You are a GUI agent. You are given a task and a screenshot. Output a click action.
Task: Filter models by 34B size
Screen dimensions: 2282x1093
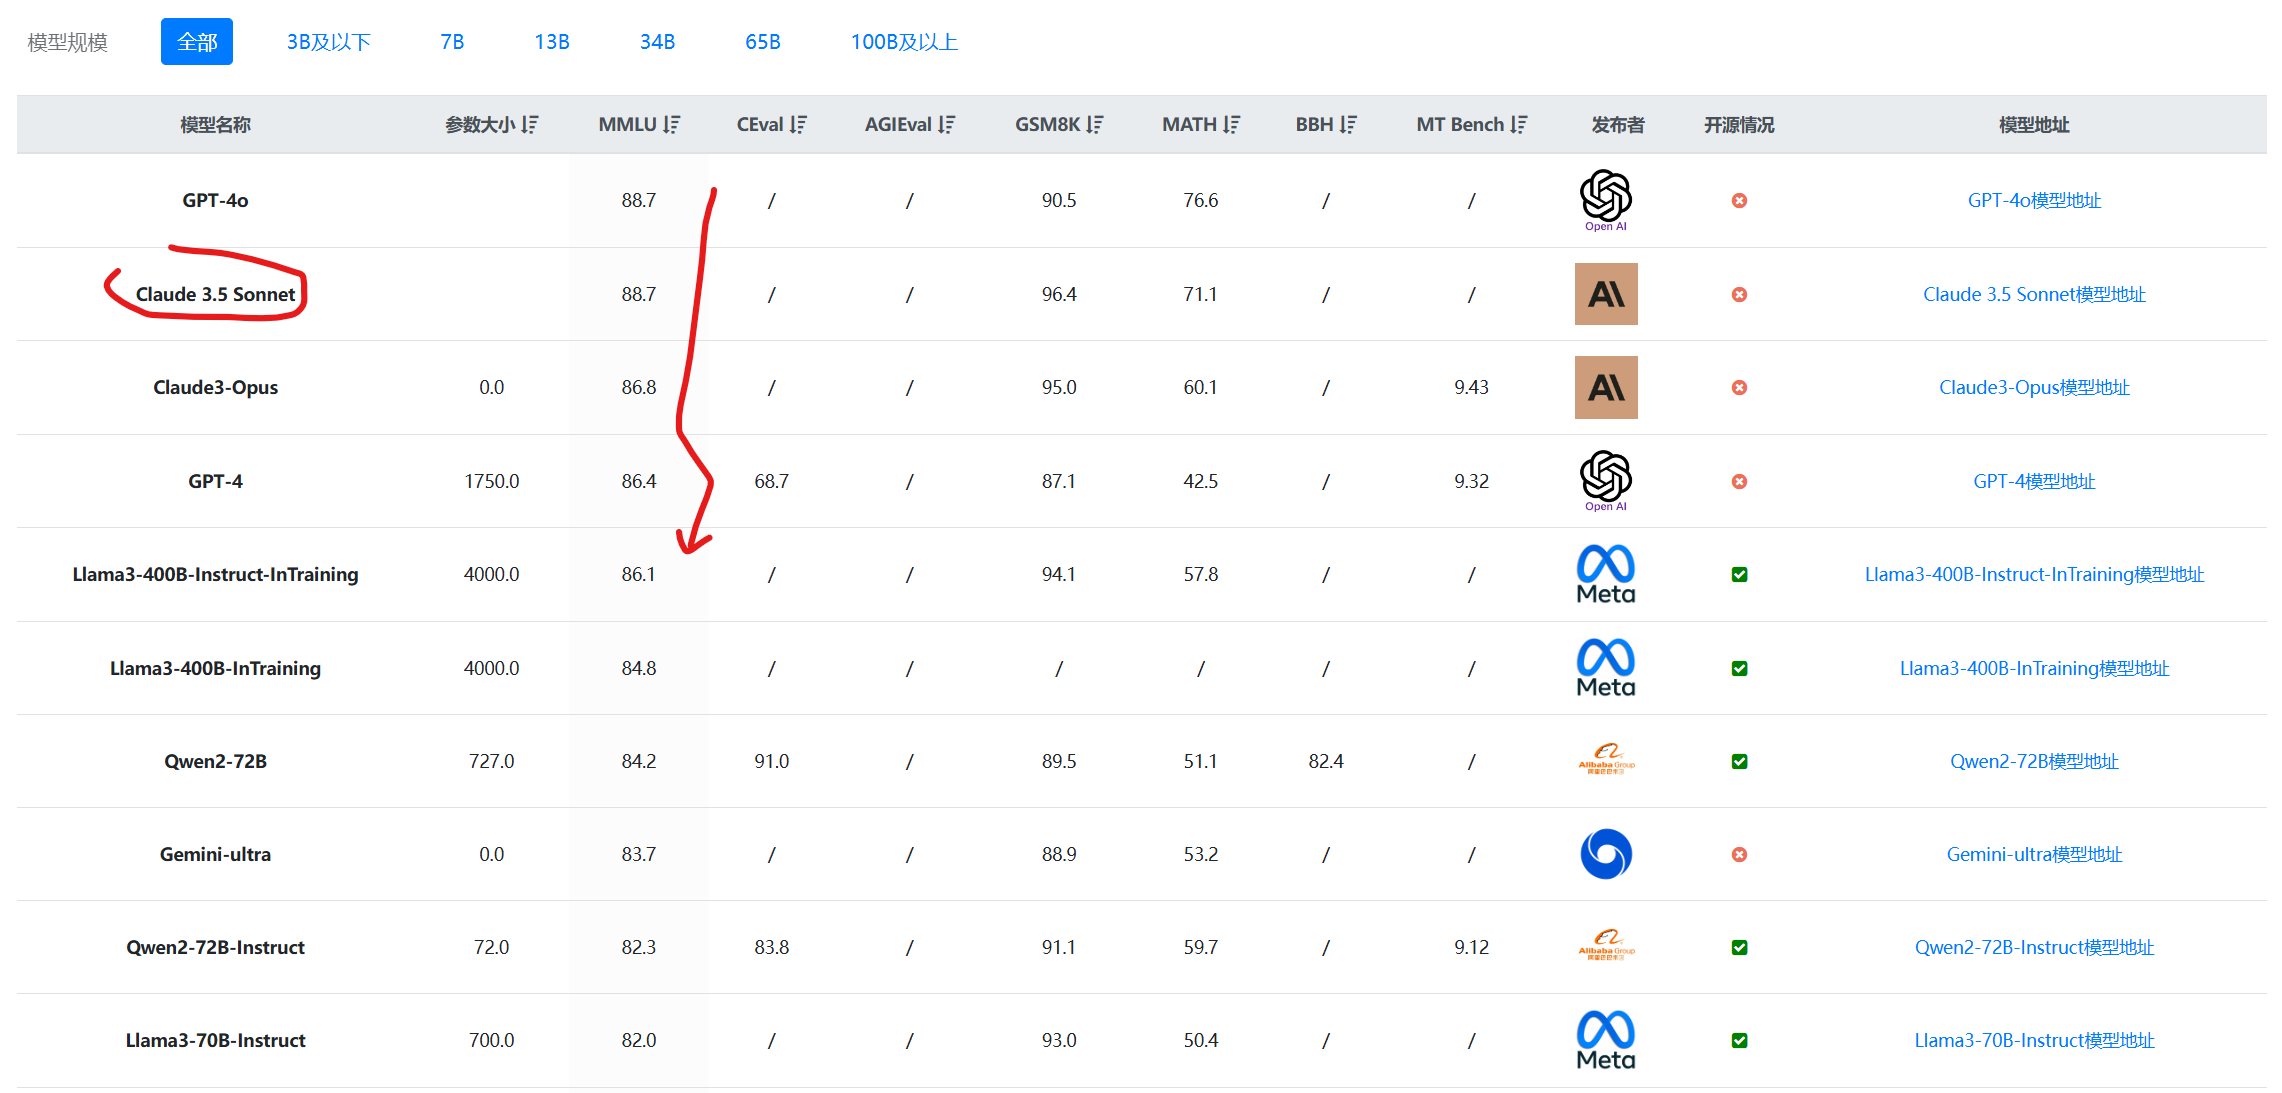click(658, 42)
